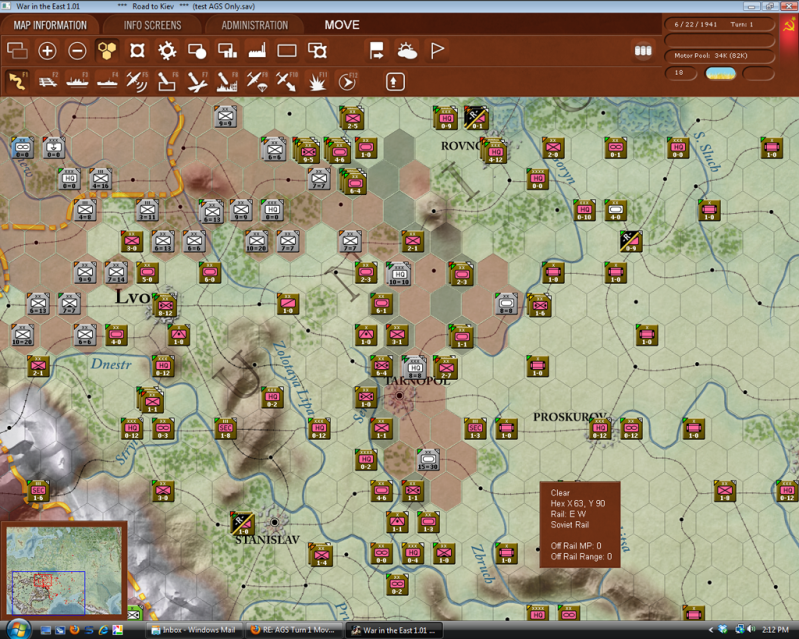Select F6 bomb unit icon
799x639 pixels.
pos(167,82)
